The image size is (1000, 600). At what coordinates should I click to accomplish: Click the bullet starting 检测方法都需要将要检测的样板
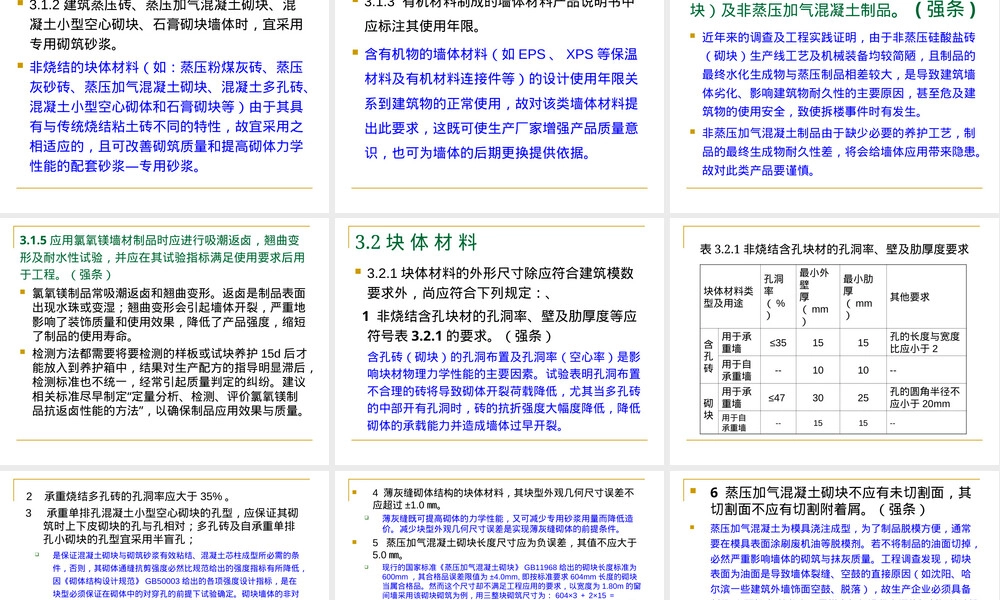pos(173,382)
